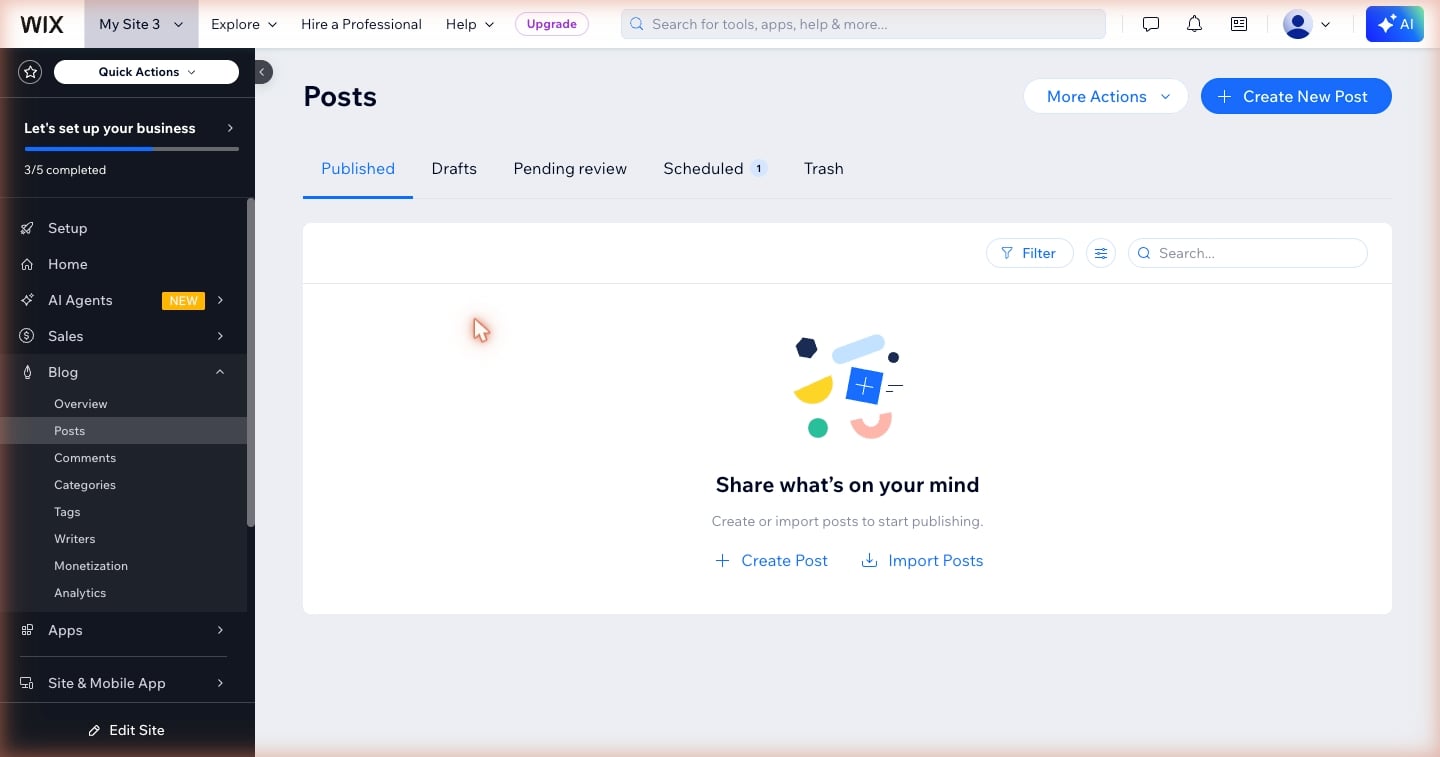Click the Import Posts link

922,561
